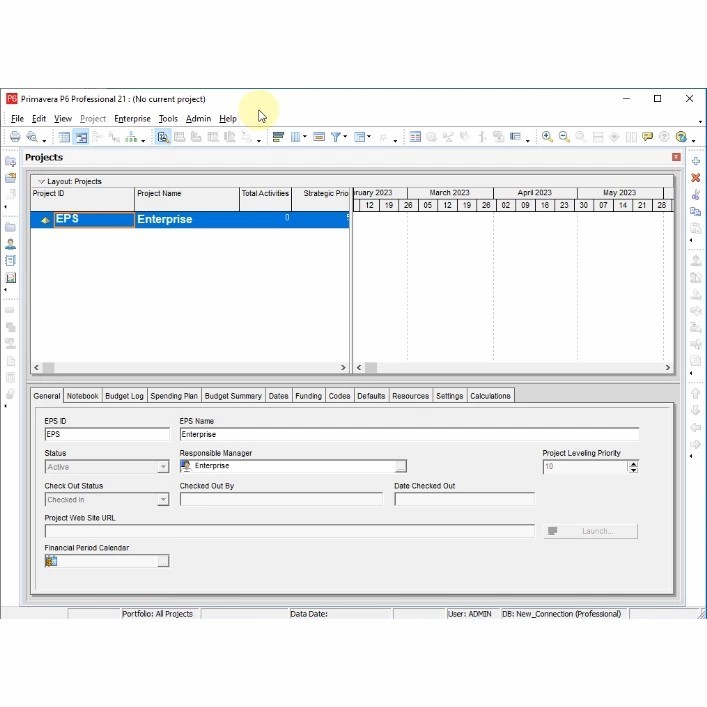Open the Status dropdown
The width and height of the screenshot is (707, 707).
pyautogui.click(x=163, y=467)
